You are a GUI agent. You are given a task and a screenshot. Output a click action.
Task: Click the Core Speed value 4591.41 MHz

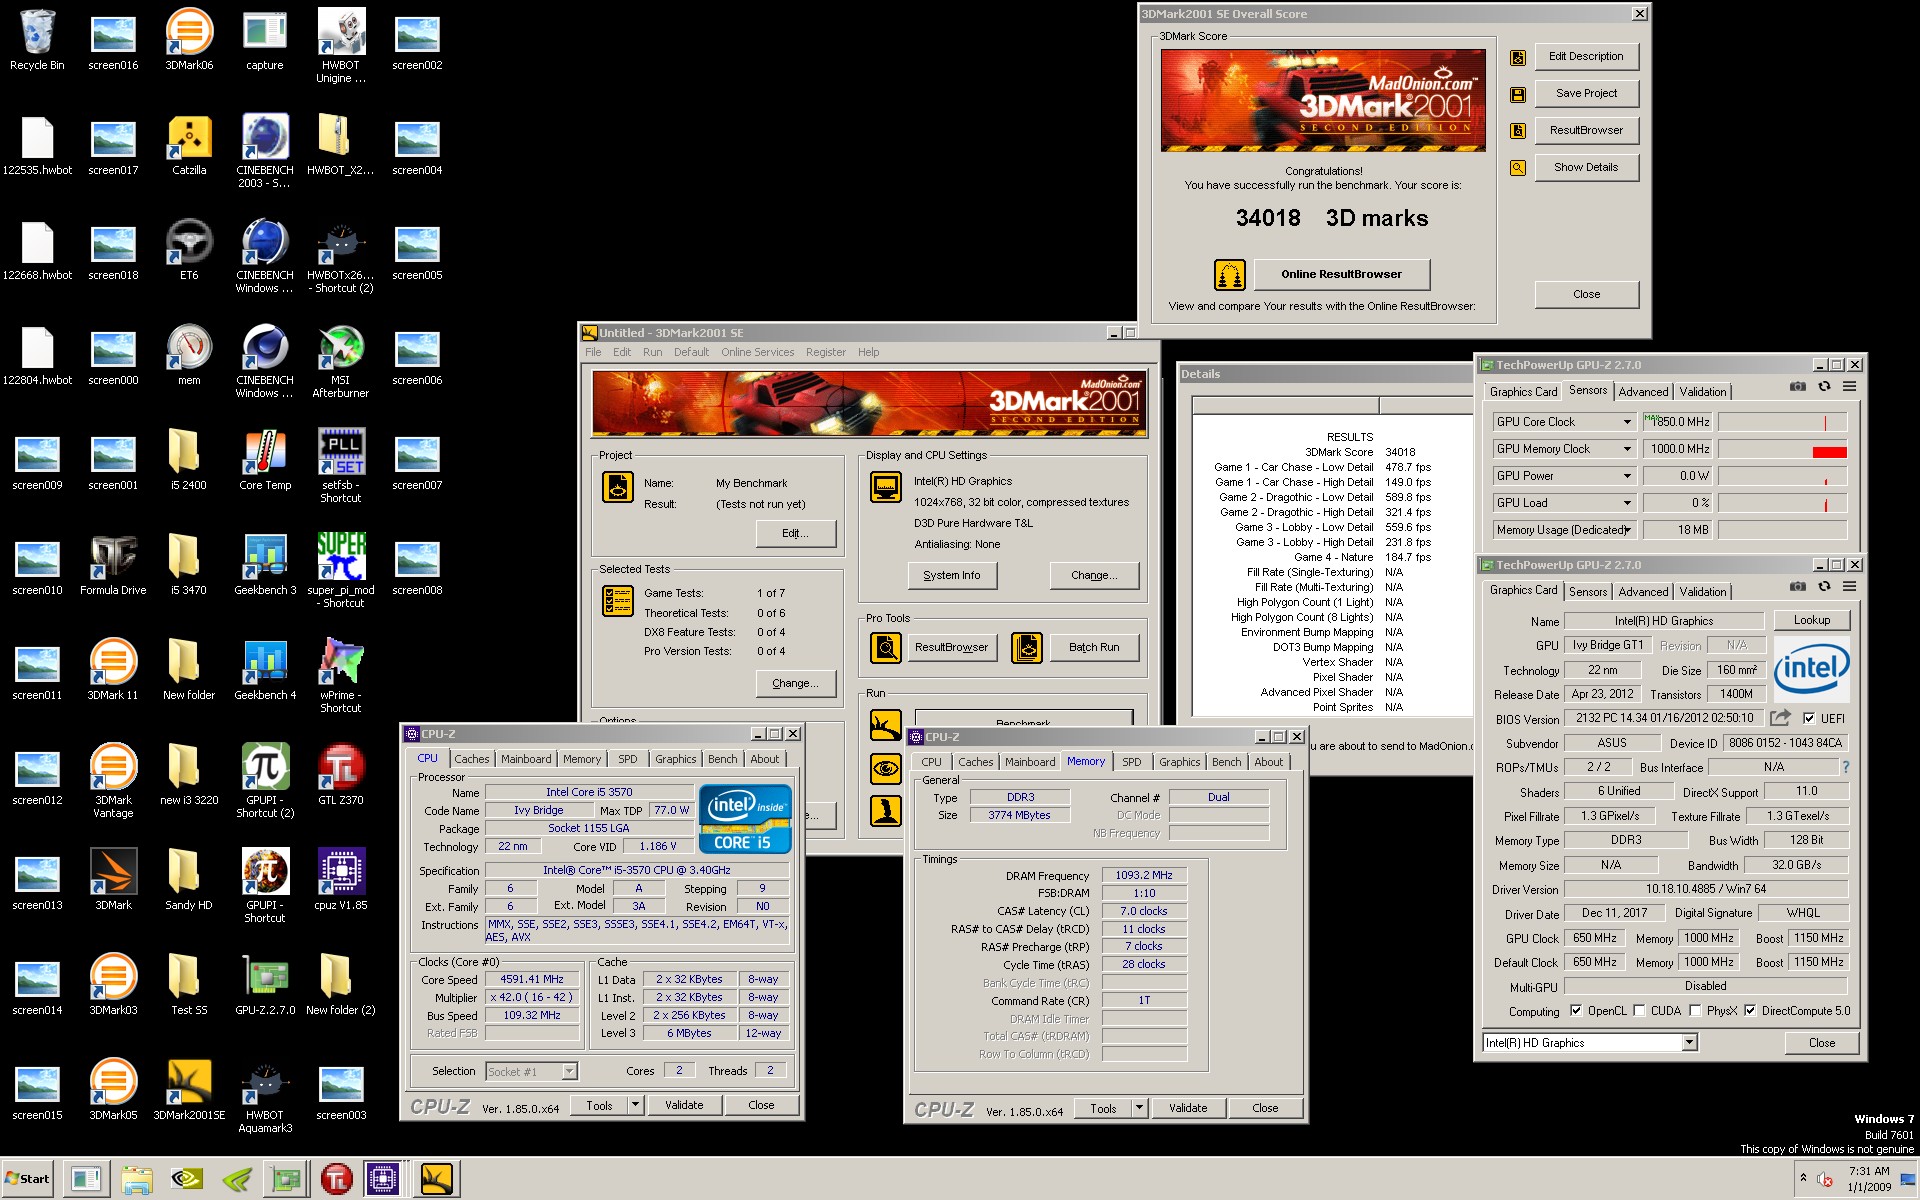click(x=531, y=979)
